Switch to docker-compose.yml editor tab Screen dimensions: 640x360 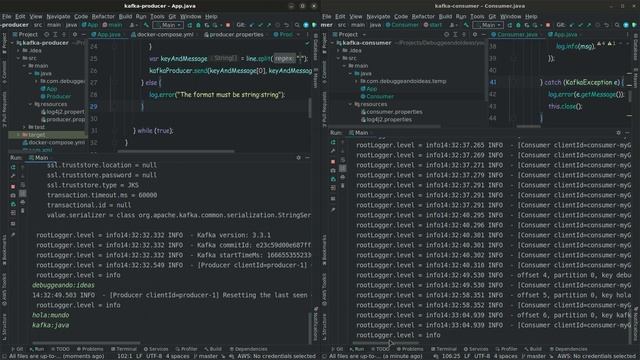(x=162, y=35)
